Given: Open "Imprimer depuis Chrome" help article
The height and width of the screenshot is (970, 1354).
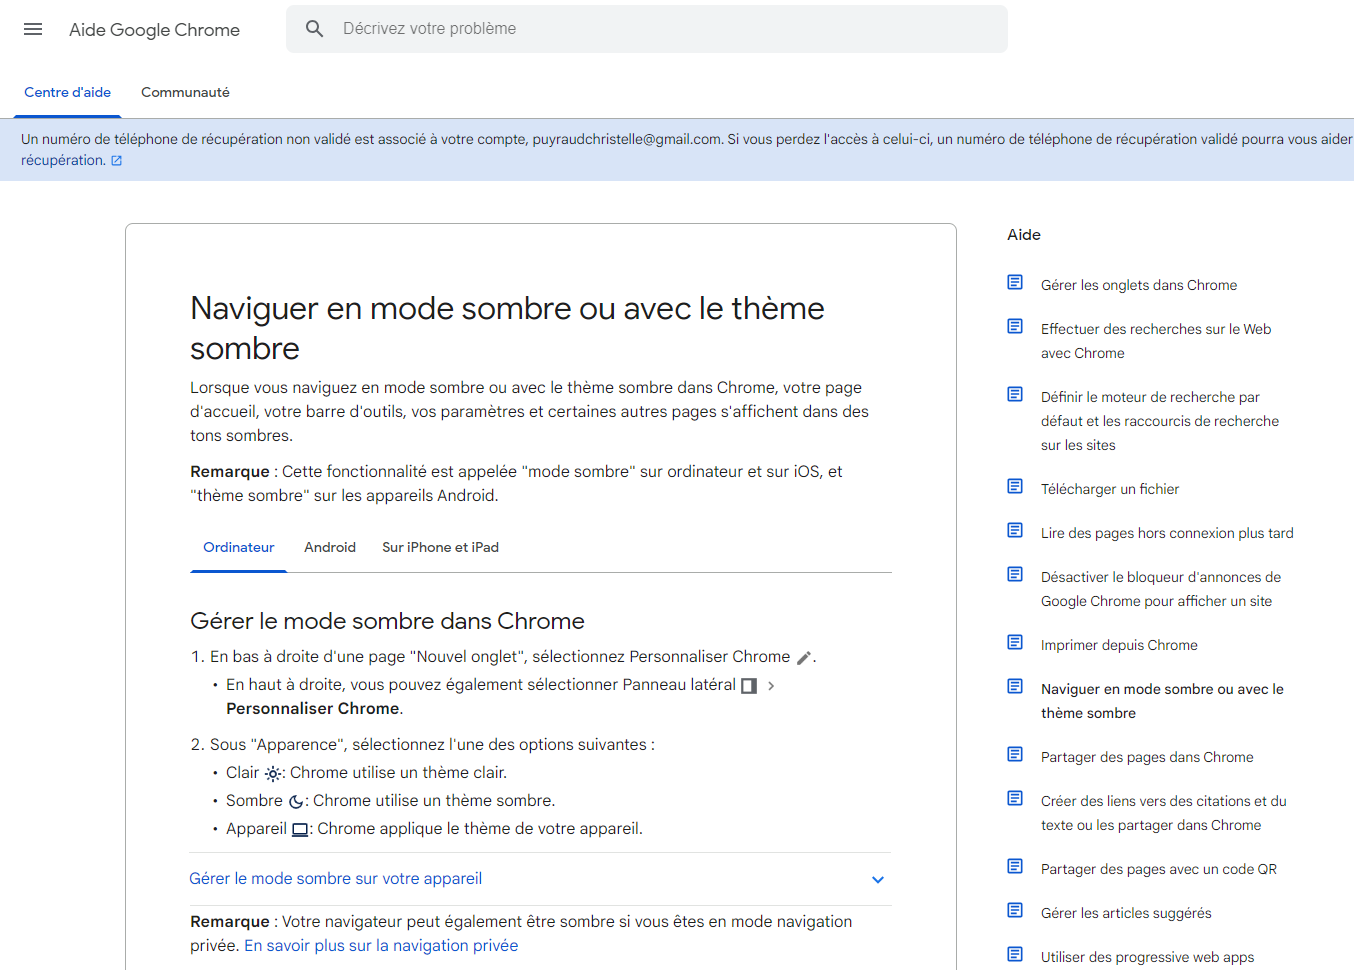Looking at the screenshot, I should tap(1119, 645).
